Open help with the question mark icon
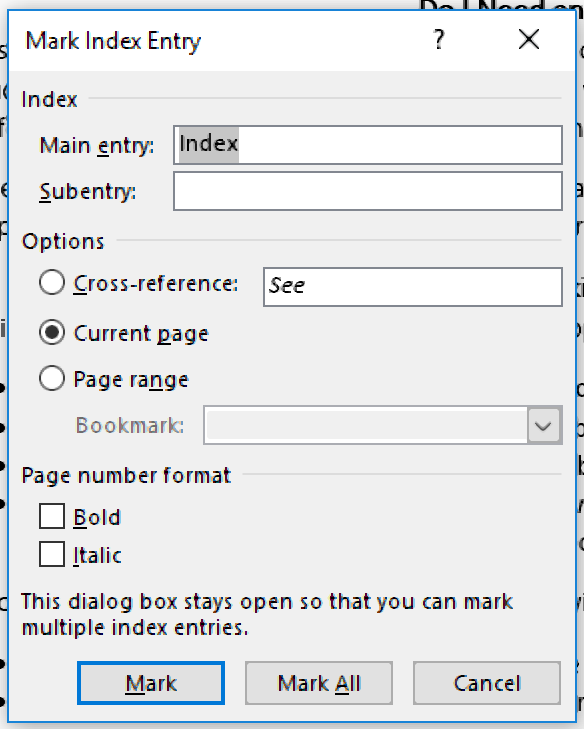 (438, 40)
